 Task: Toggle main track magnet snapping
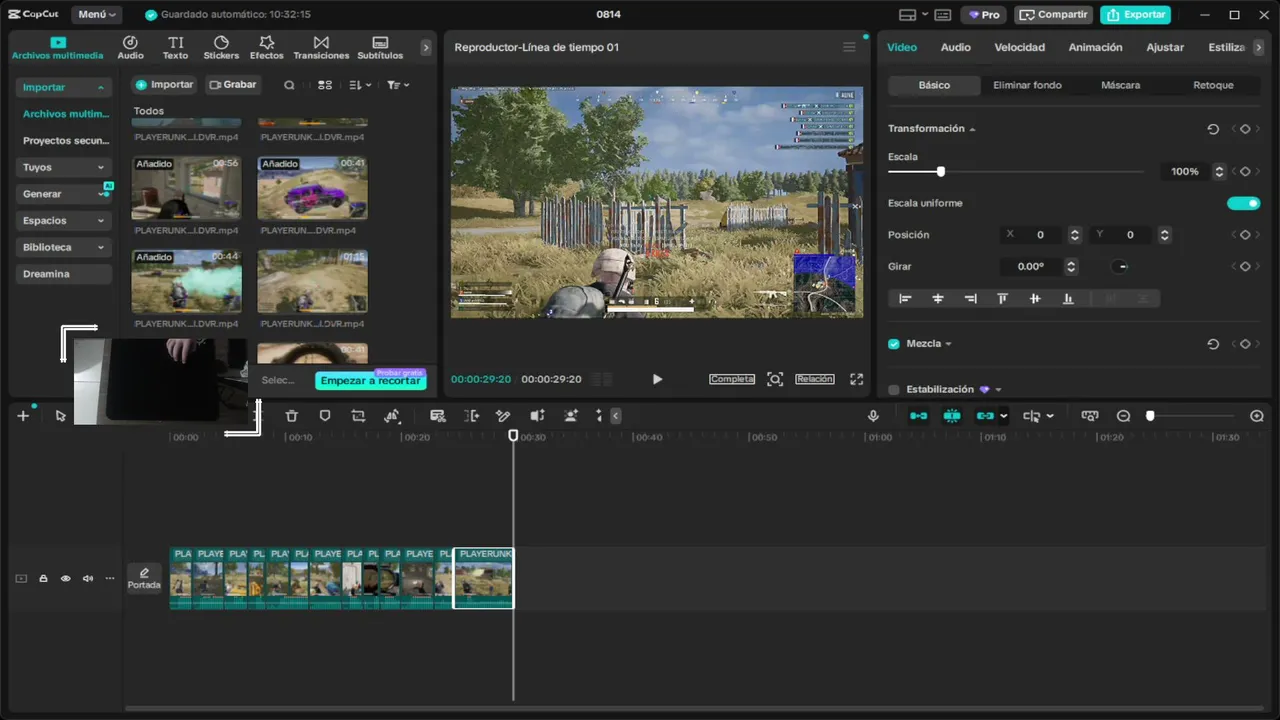click(x=918, y=416)
